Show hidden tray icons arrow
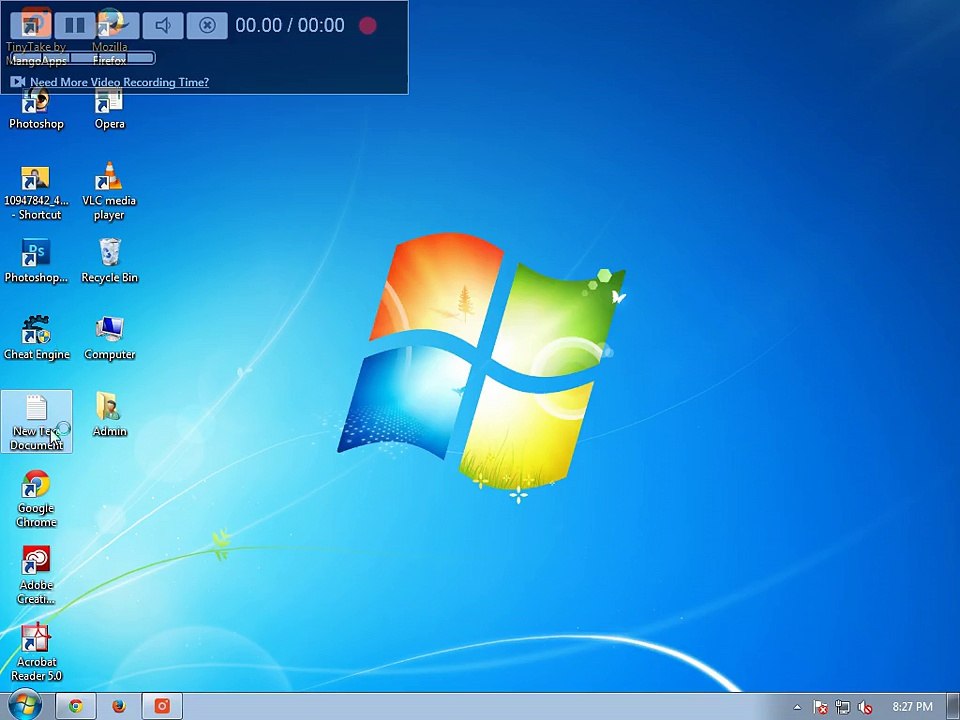960x720 pixels. [x=797, y=707]
